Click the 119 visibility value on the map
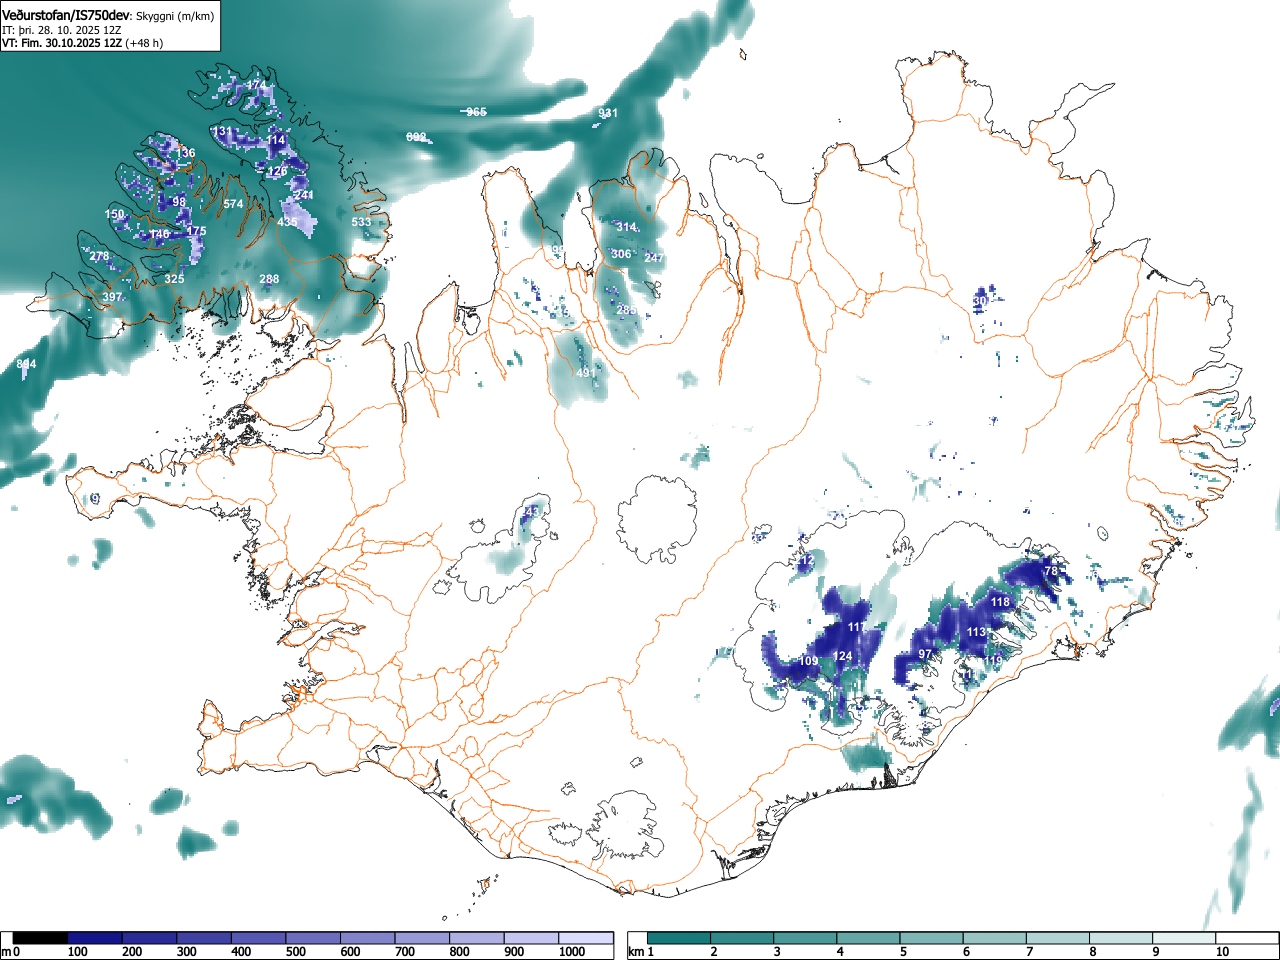Screen dimensions: 1280x960 pyautogui.click(x=992, y=661)
